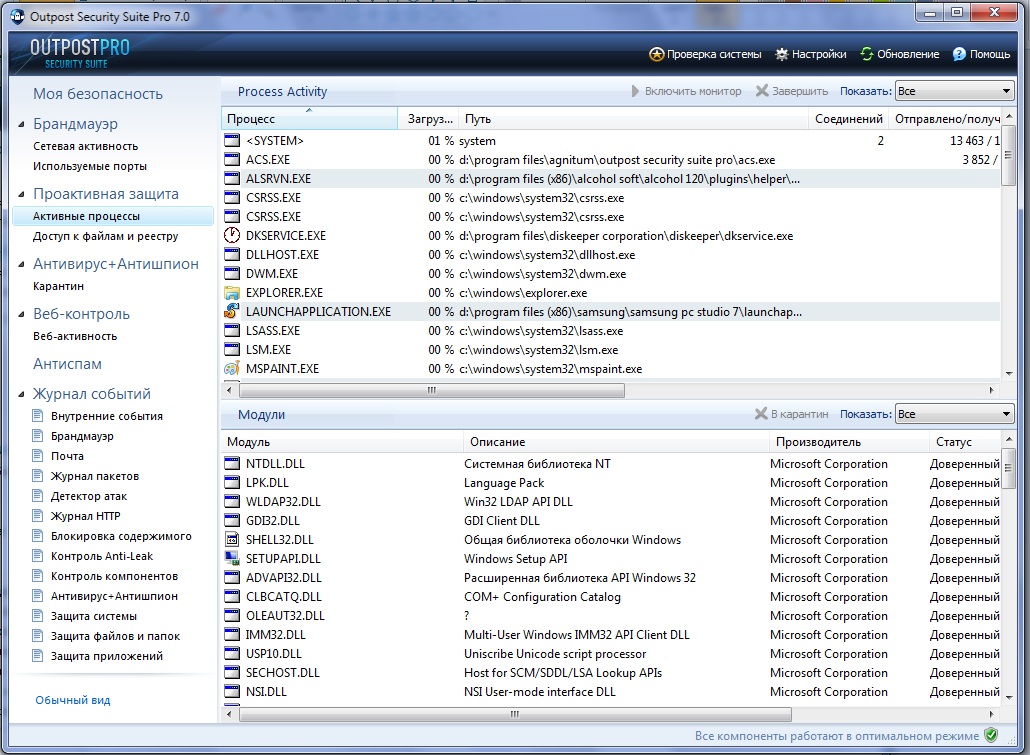Viewport: 1030px width, 755px height.
Task: Click the MSPAINT.EXE palette icon
Action: point(232,369)
